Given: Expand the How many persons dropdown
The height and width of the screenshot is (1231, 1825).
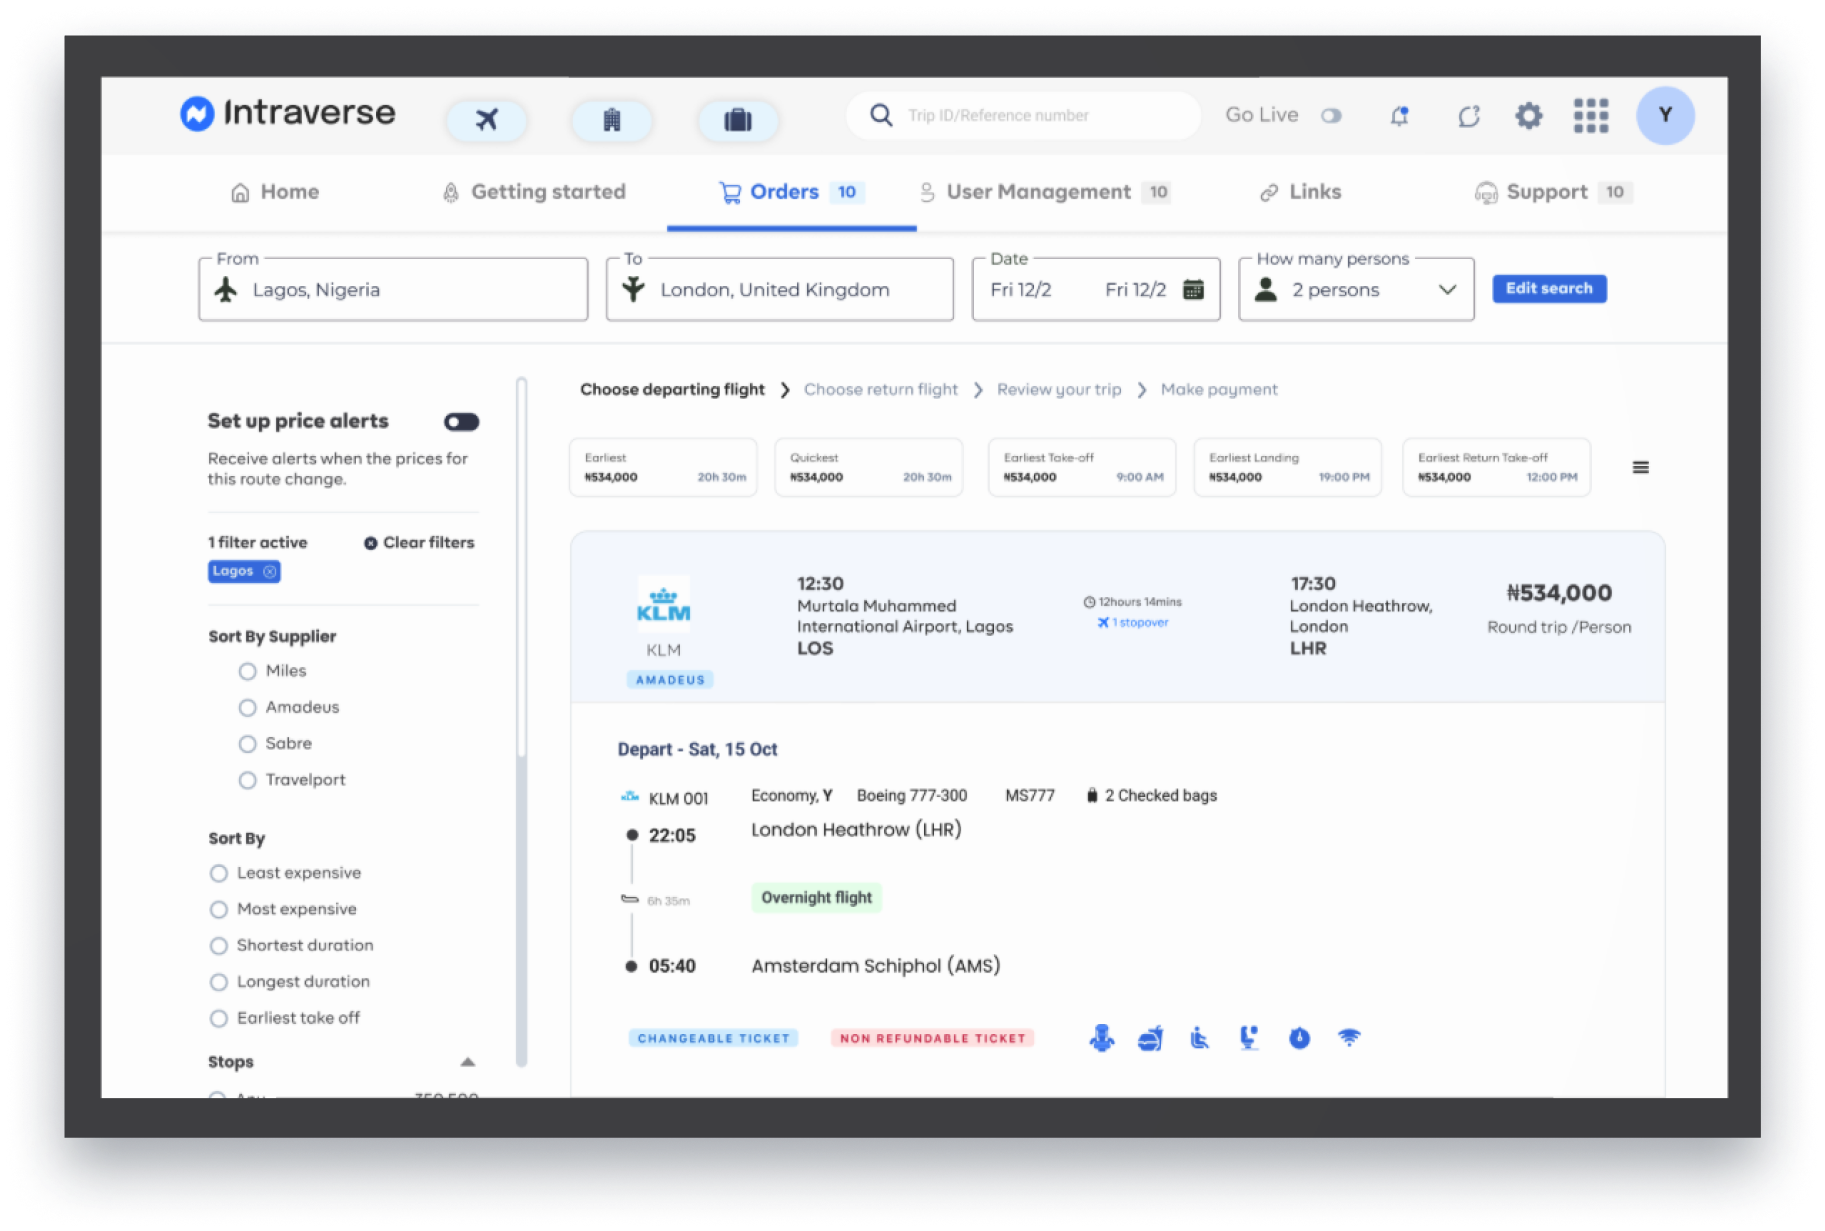Looking at the screenshot, I should [x=1446, y=290].
